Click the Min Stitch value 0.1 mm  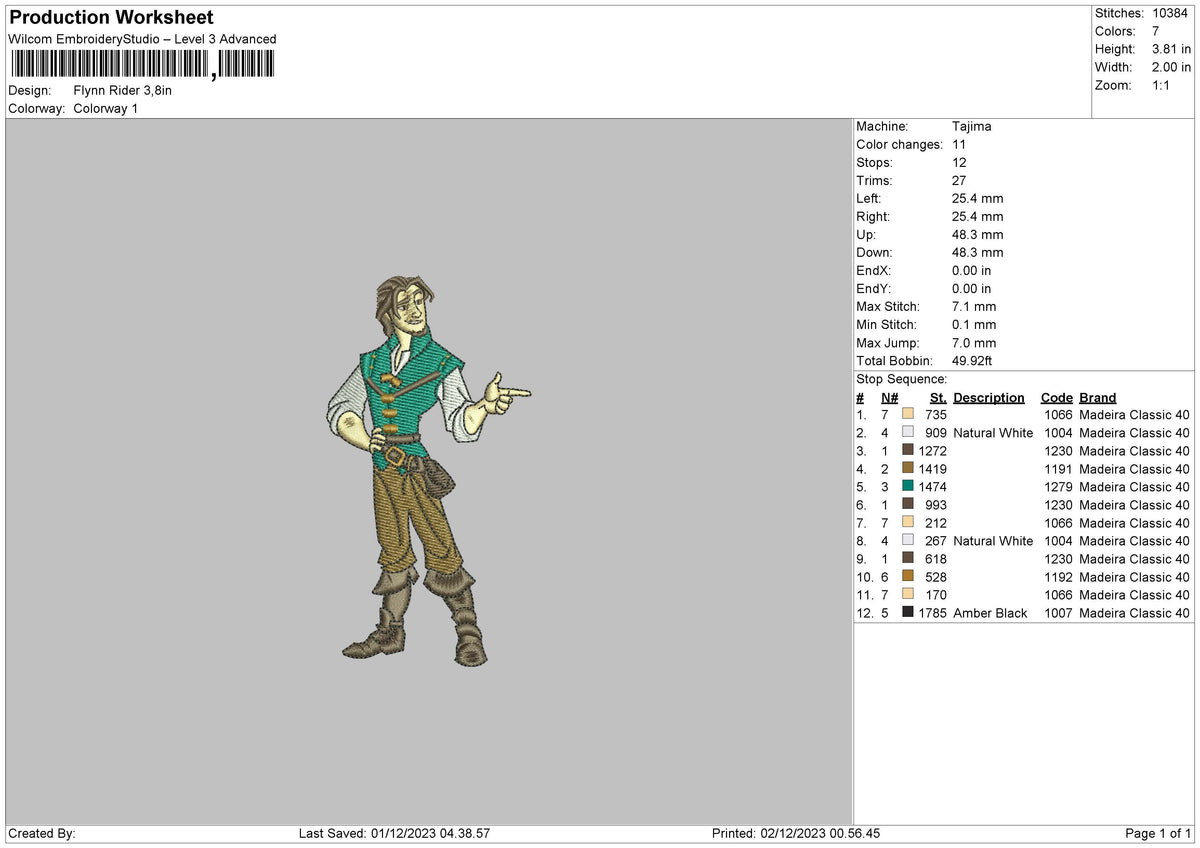(974, 325)
